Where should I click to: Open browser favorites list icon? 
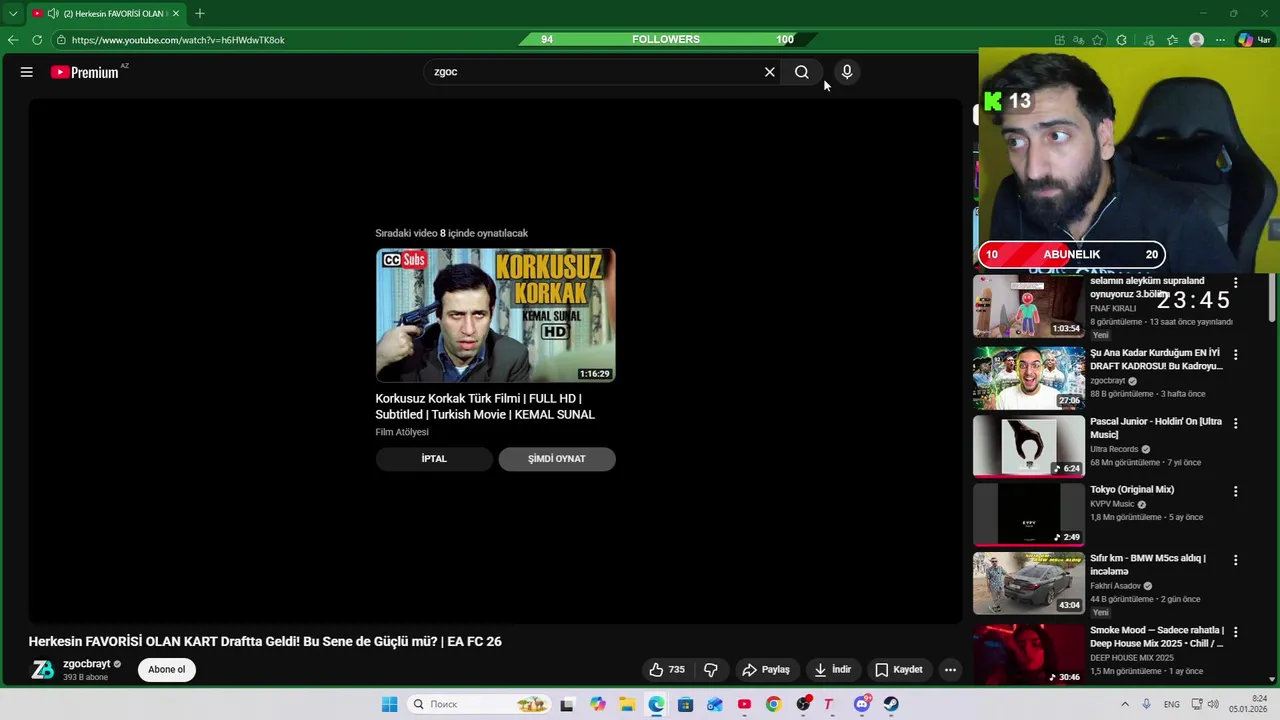tap(1172, 40)
